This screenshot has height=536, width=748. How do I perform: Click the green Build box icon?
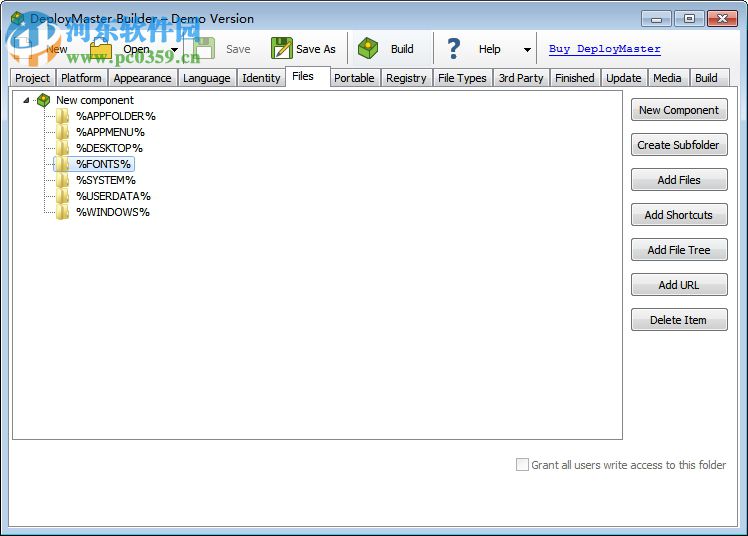[x=368, y=49]
